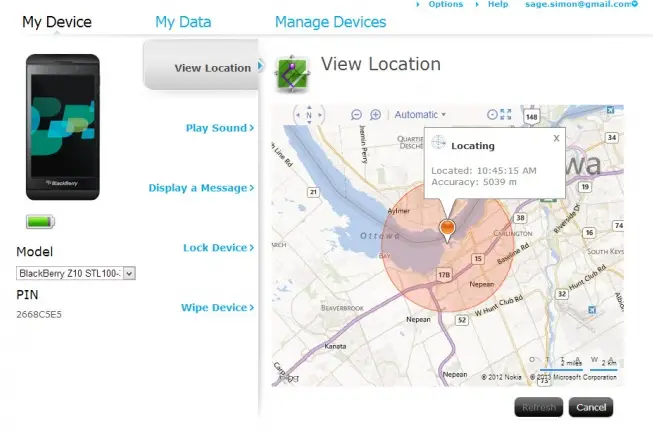The height and width of the screenshot is (432, 653).
Task: Click the Aylmer label on the map
Action: [399, 211]
